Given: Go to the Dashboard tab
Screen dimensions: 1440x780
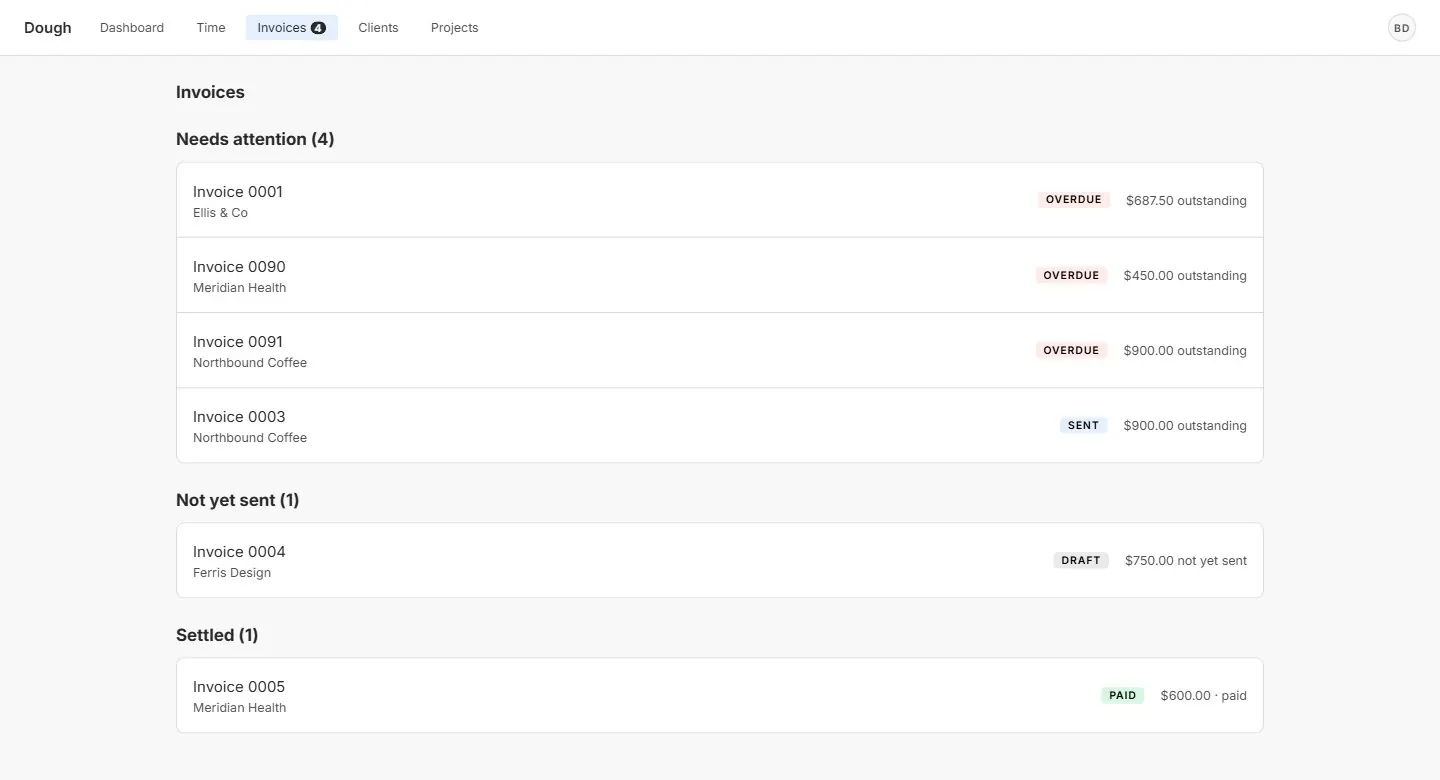Looking at the screenshot, I should point(132,28).
